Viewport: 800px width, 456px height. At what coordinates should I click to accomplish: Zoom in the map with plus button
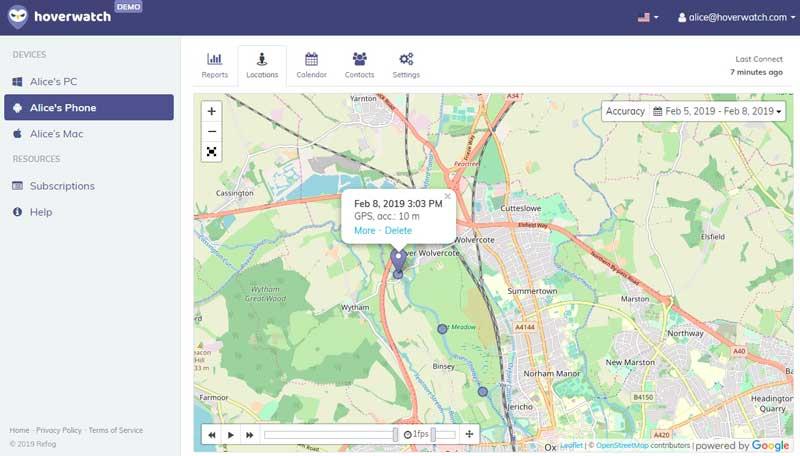pos(211,111)
